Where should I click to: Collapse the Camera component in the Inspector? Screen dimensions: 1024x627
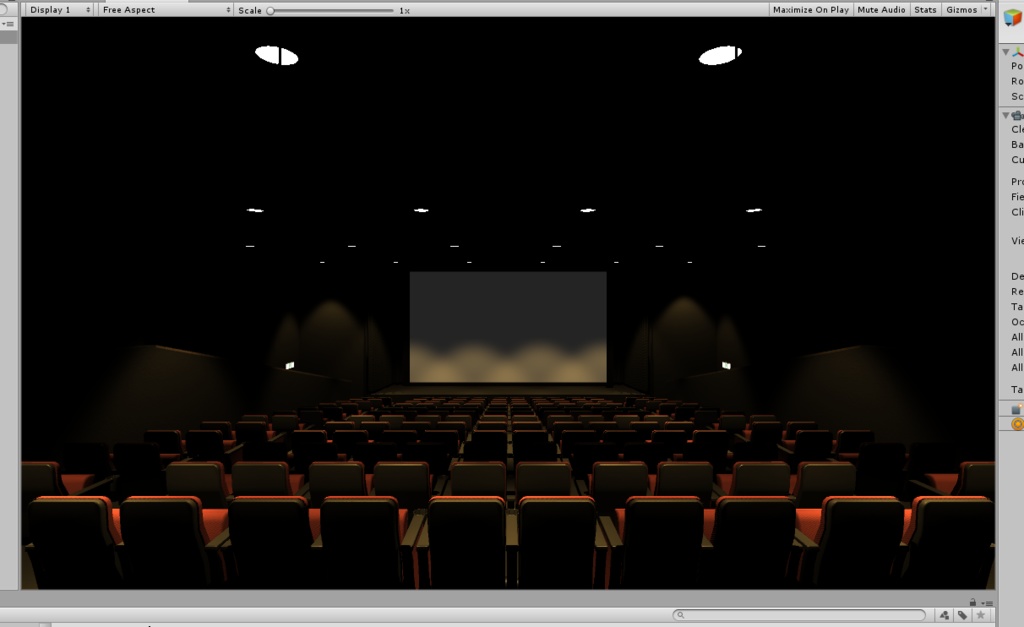tap(1006, 116)
